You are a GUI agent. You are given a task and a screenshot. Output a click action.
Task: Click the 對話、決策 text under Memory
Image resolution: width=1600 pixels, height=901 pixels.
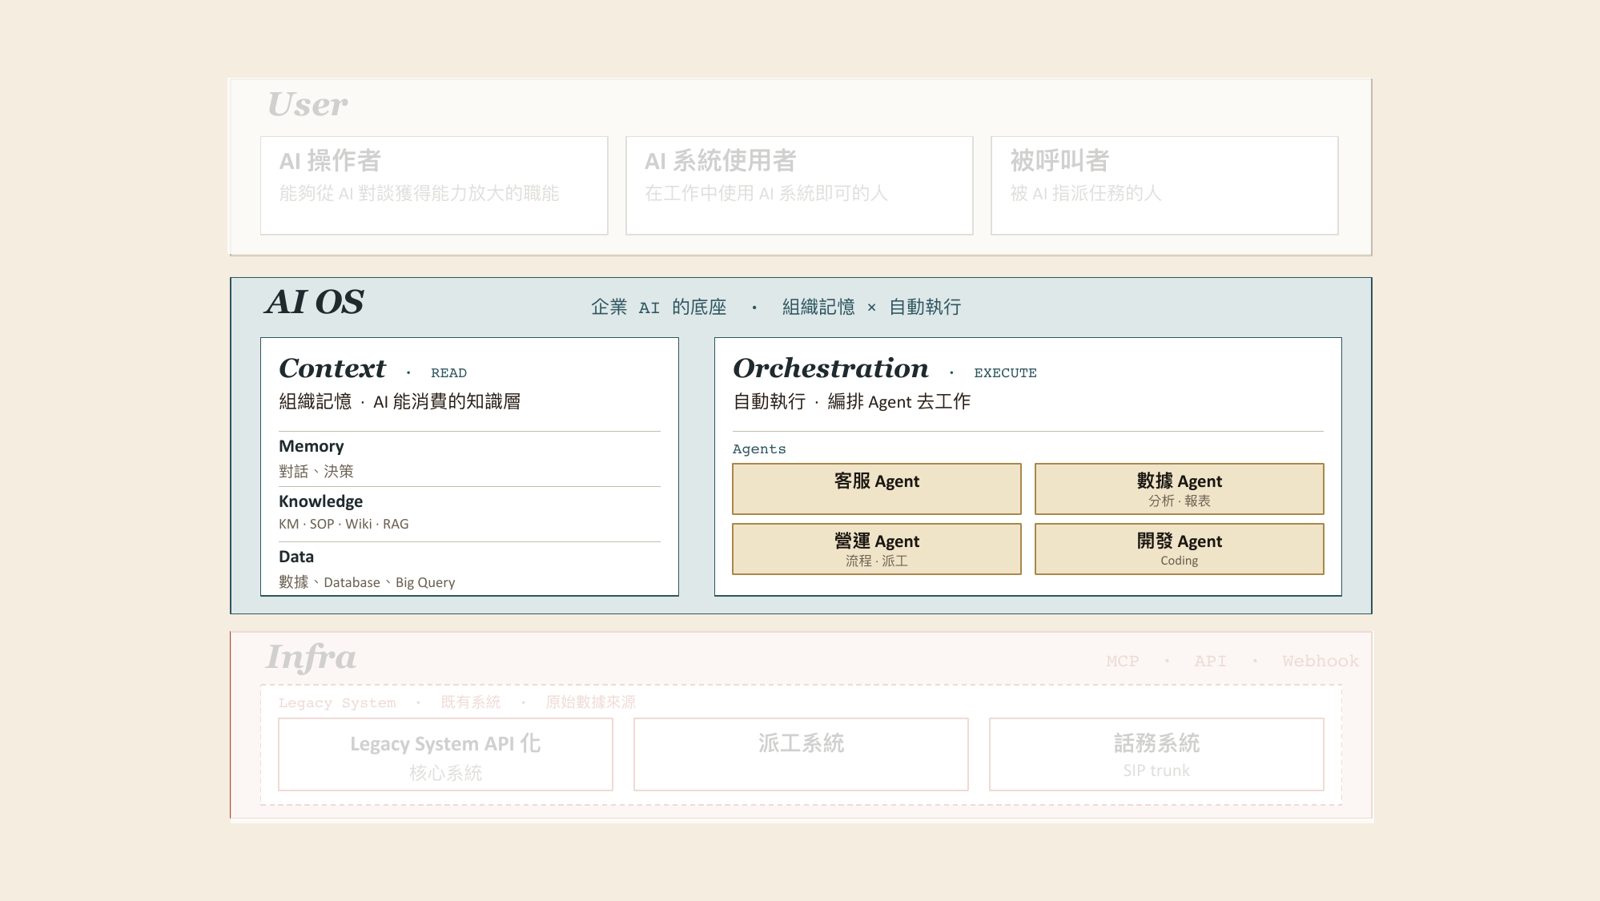[316, 471]
